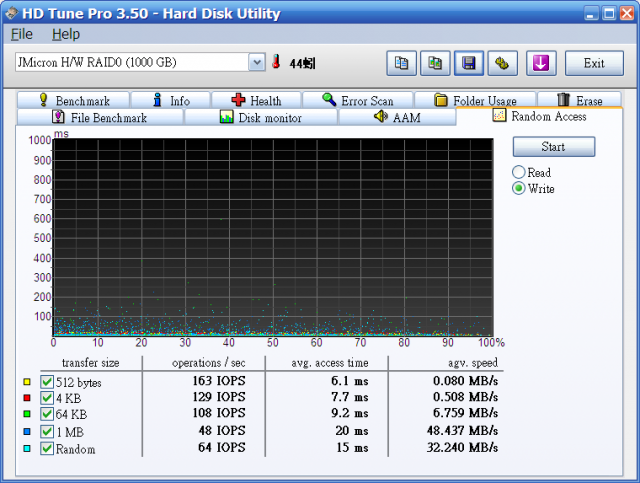Switch to the Health tab

pos(256,100)
